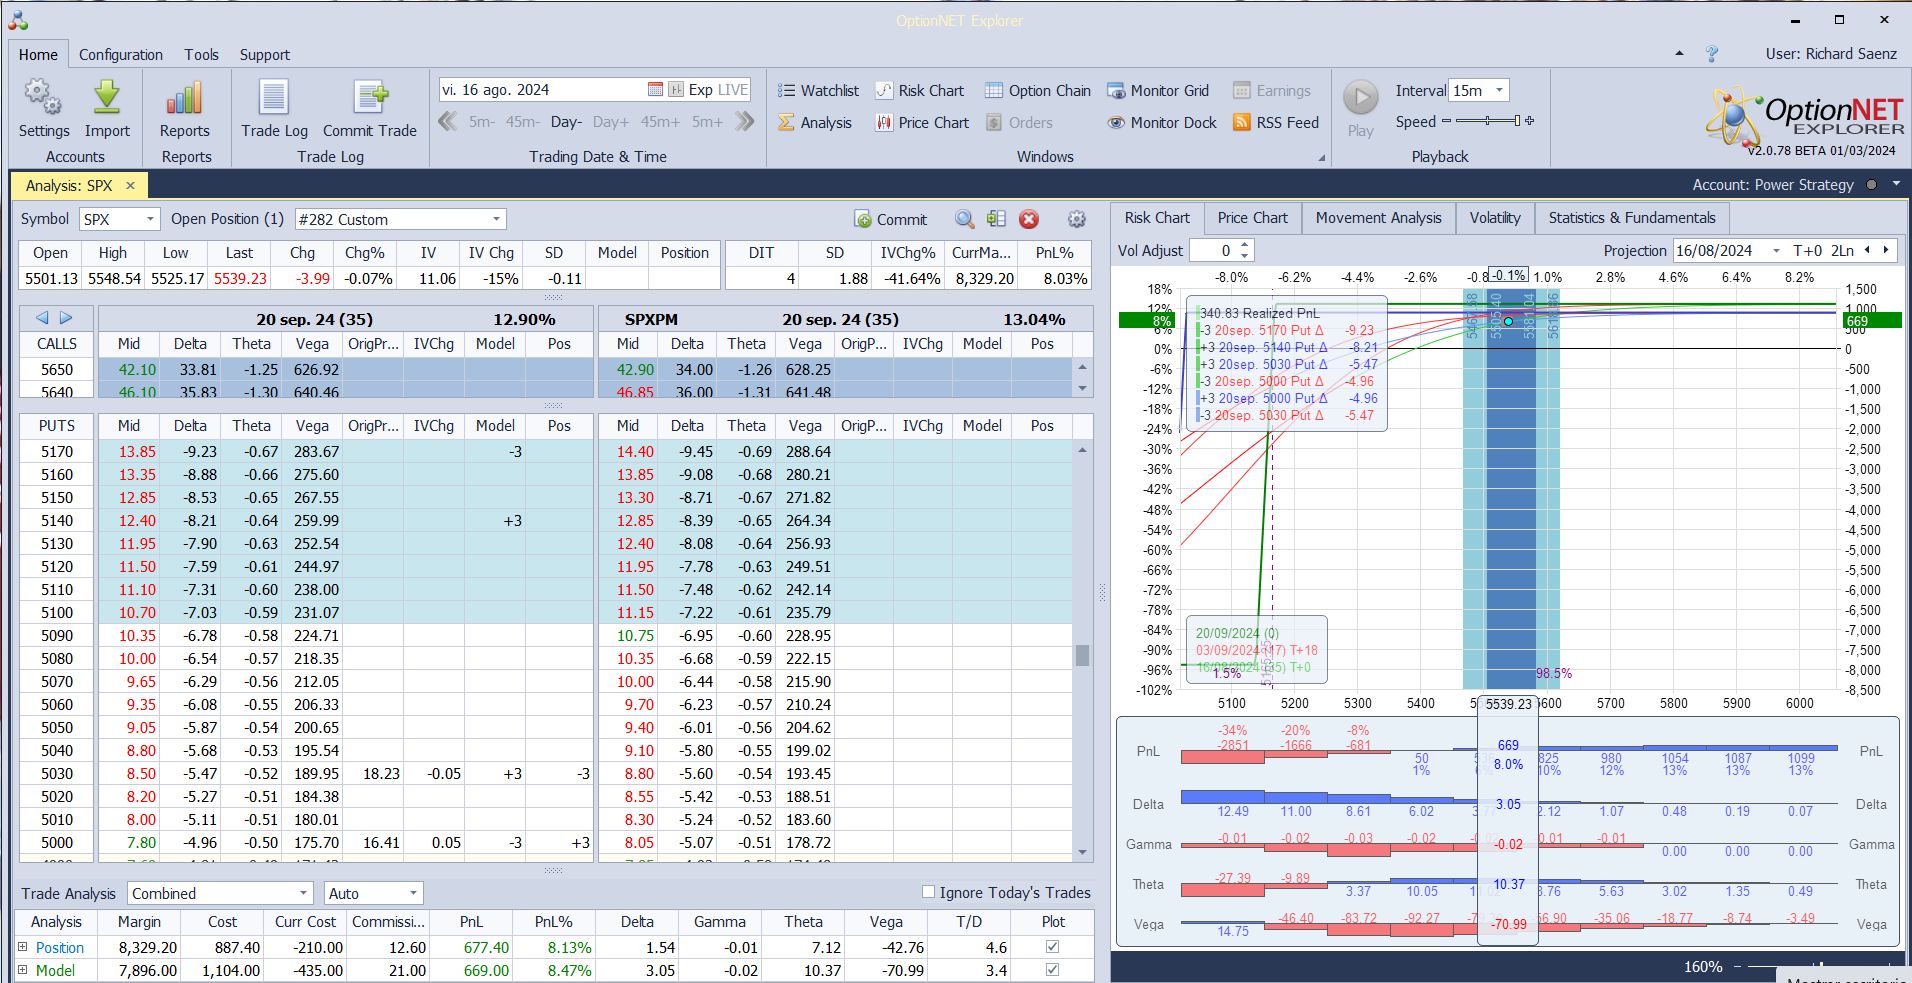This screenshot has width=1912, height=983.
Task: Collapse the ribbon with the up arrow
Action: tap(1679, 53)
